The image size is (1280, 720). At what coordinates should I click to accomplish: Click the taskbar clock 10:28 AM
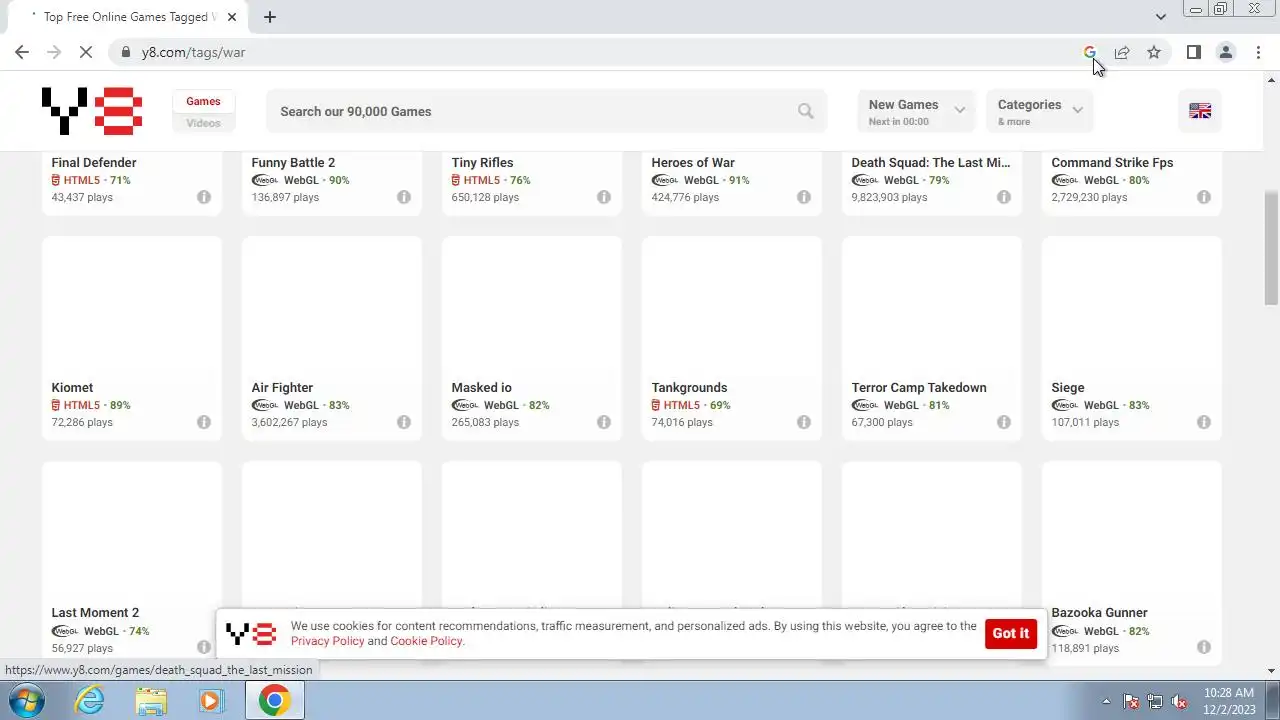click(1229, 693)
